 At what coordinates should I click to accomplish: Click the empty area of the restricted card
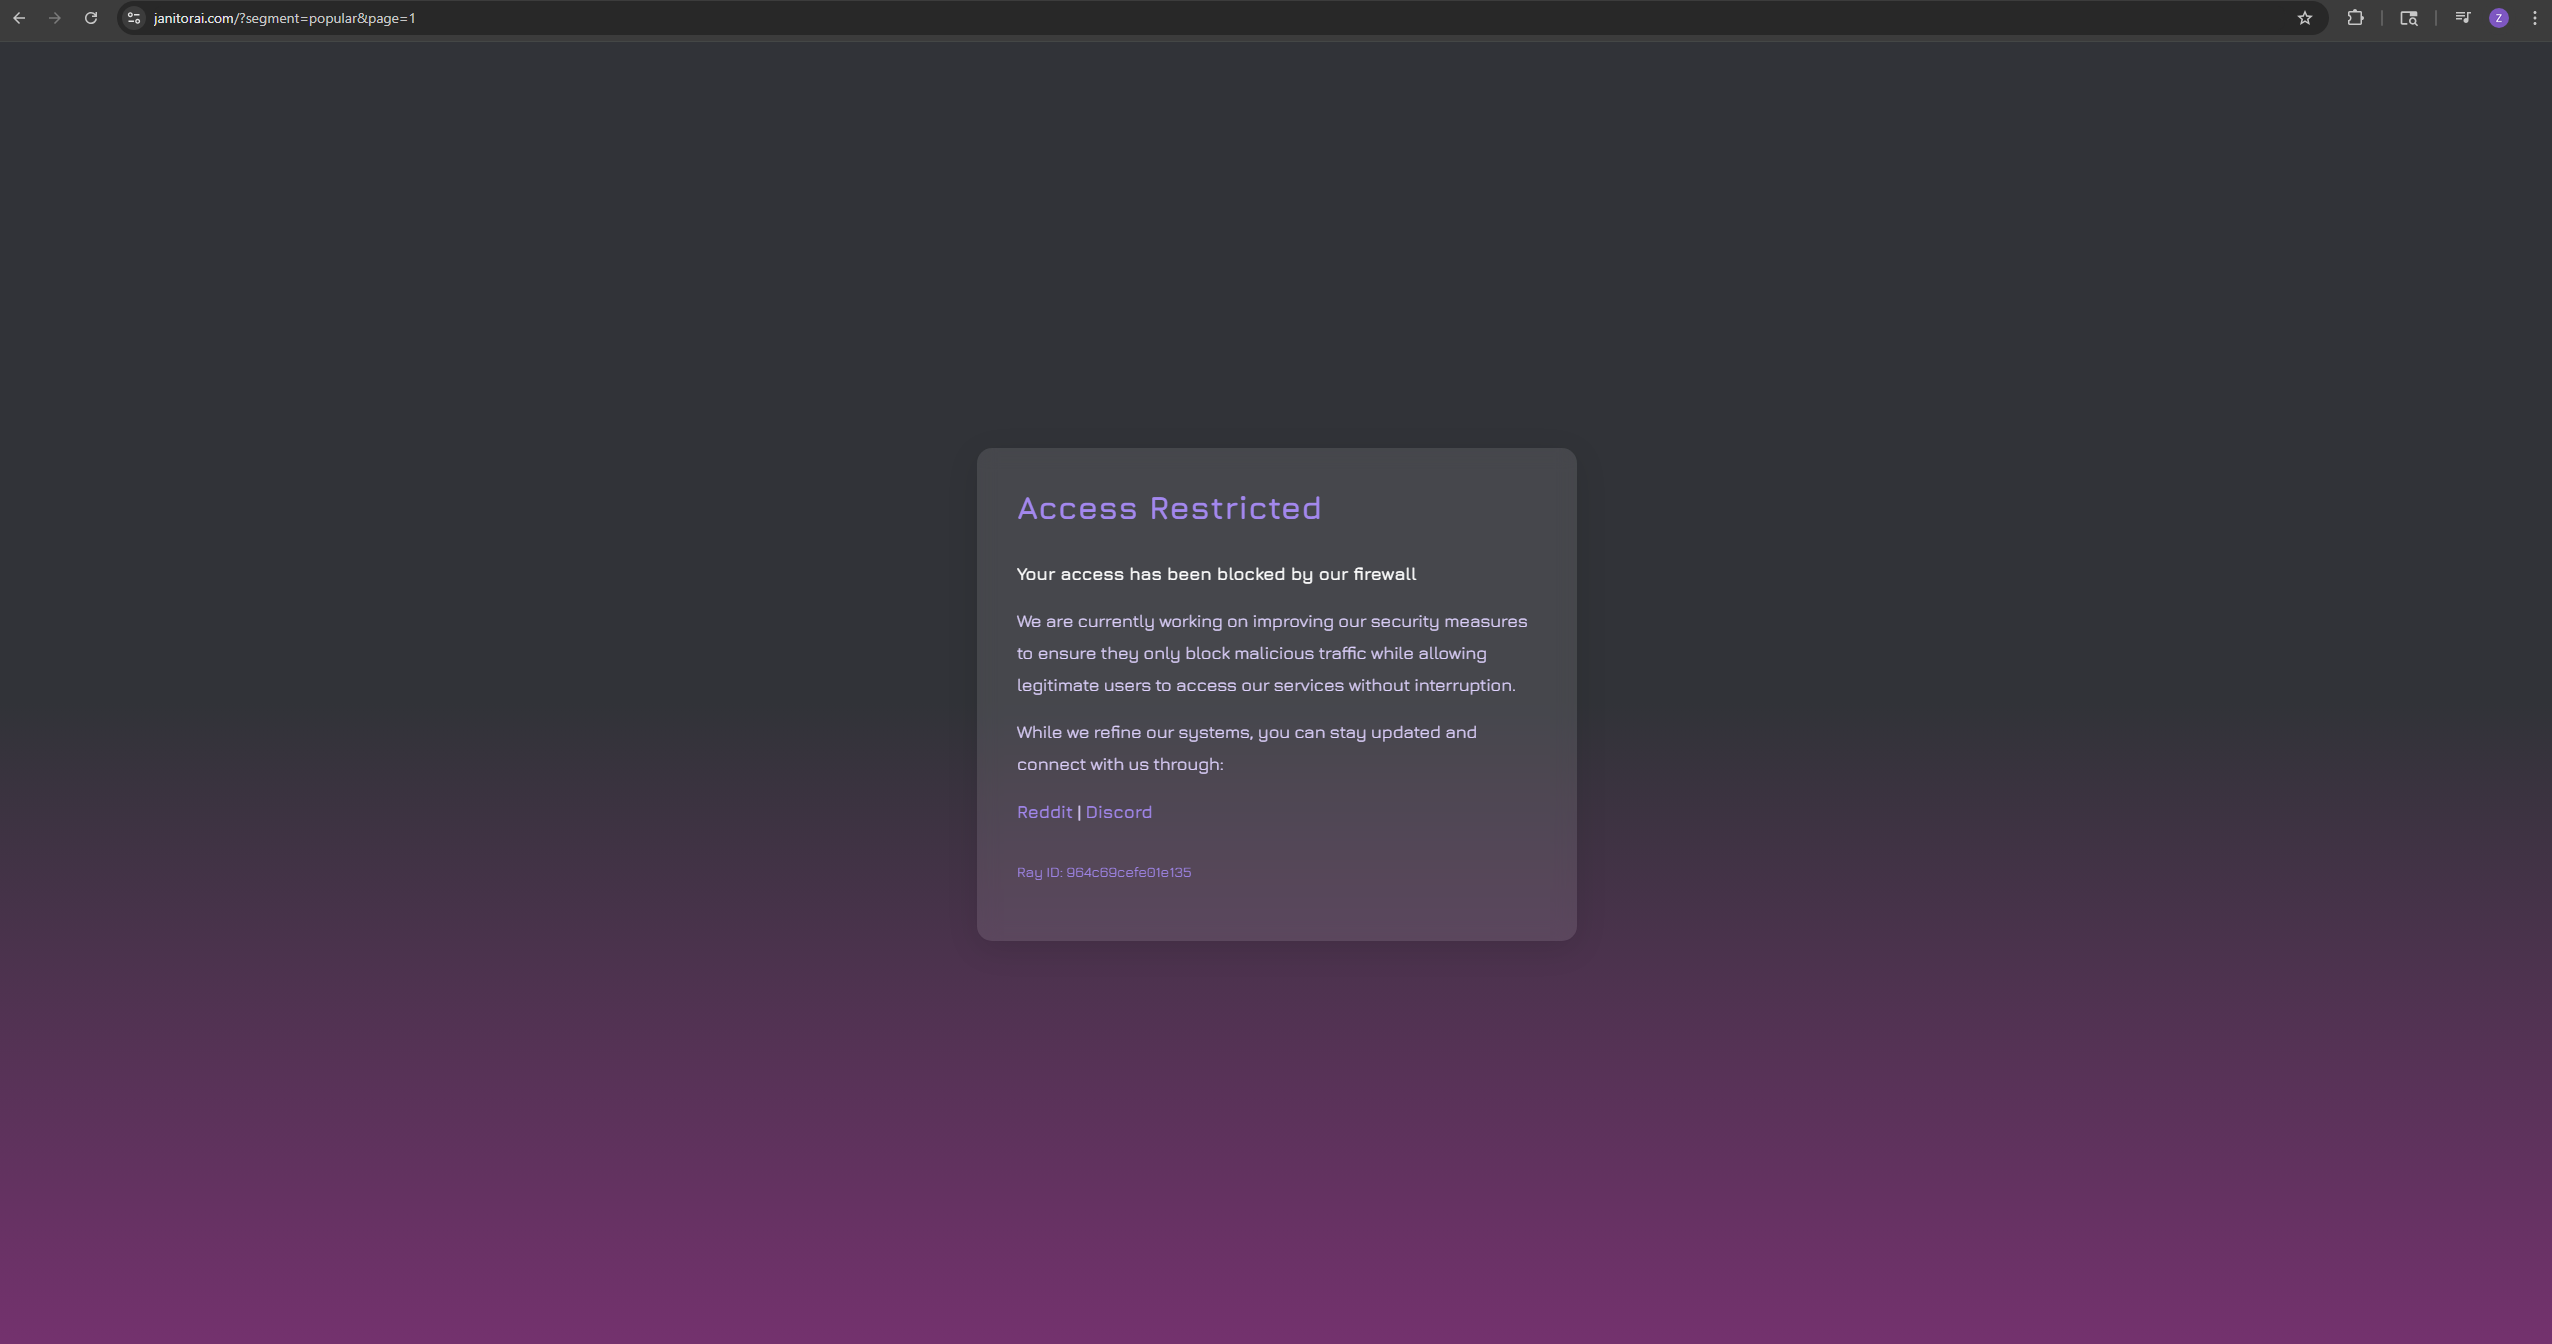[1420, 880]
